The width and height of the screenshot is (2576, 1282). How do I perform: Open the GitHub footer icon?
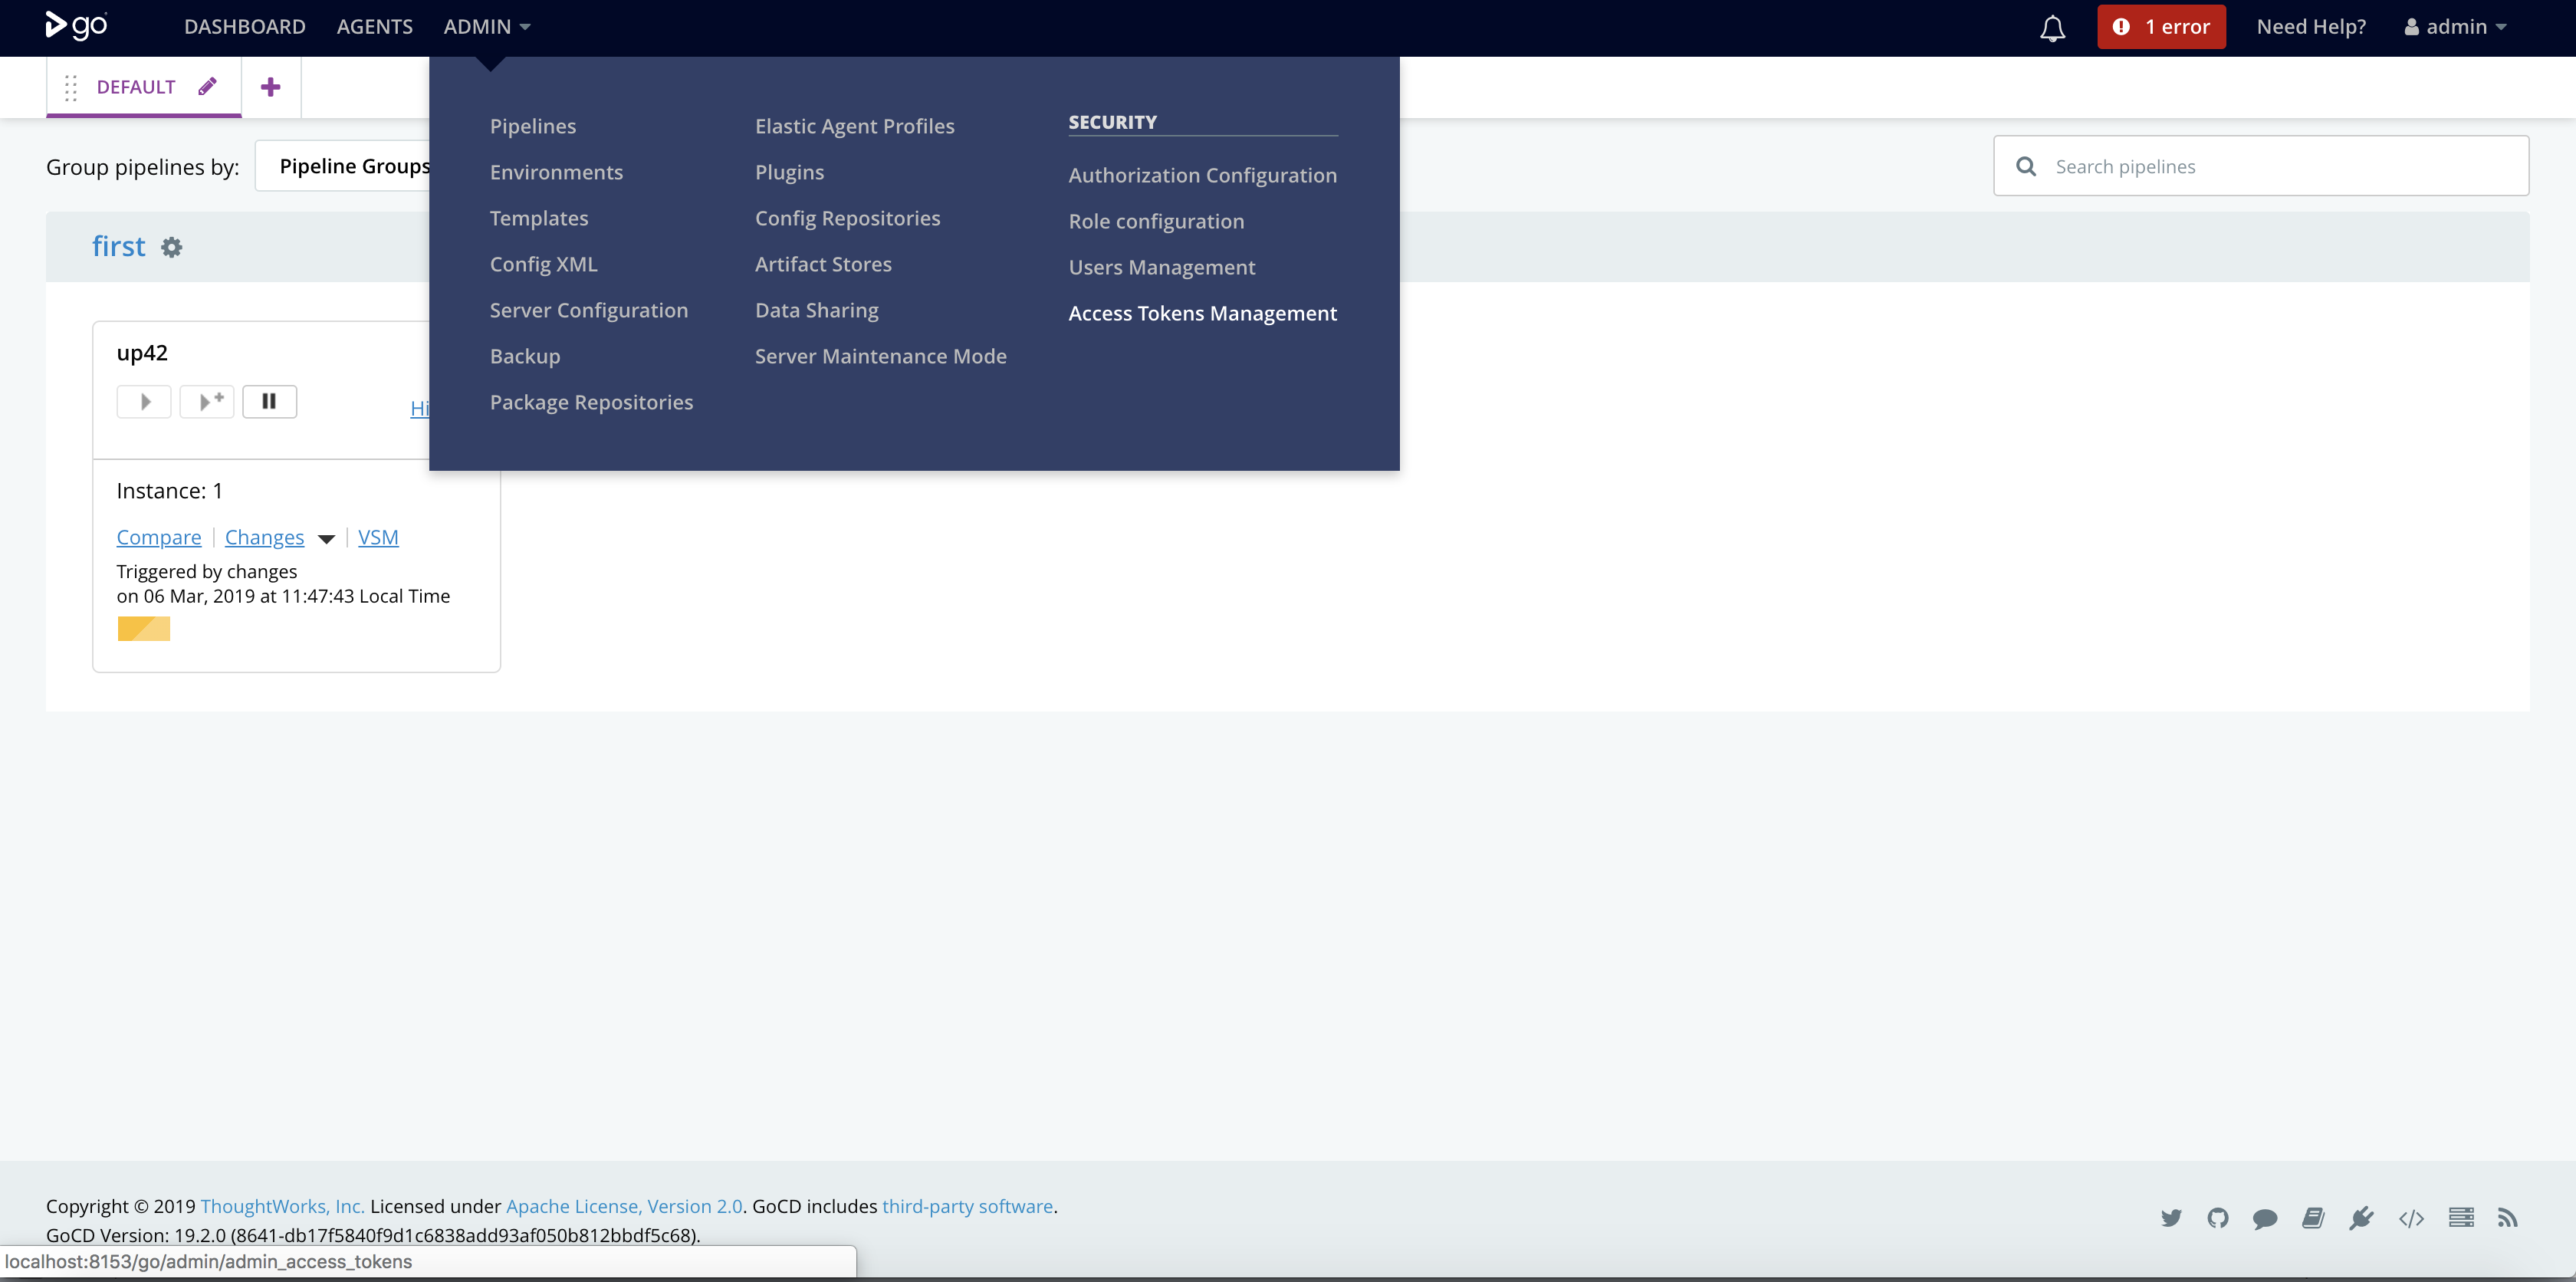coord(2218,1218)
